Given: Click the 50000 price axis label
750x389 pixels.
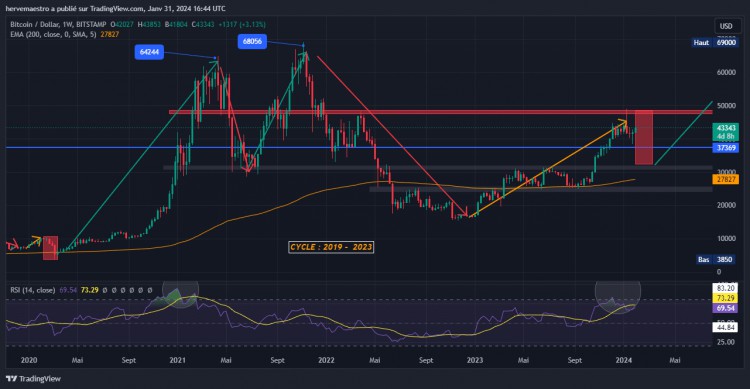Looking at the screenshot, I should 726,105.
